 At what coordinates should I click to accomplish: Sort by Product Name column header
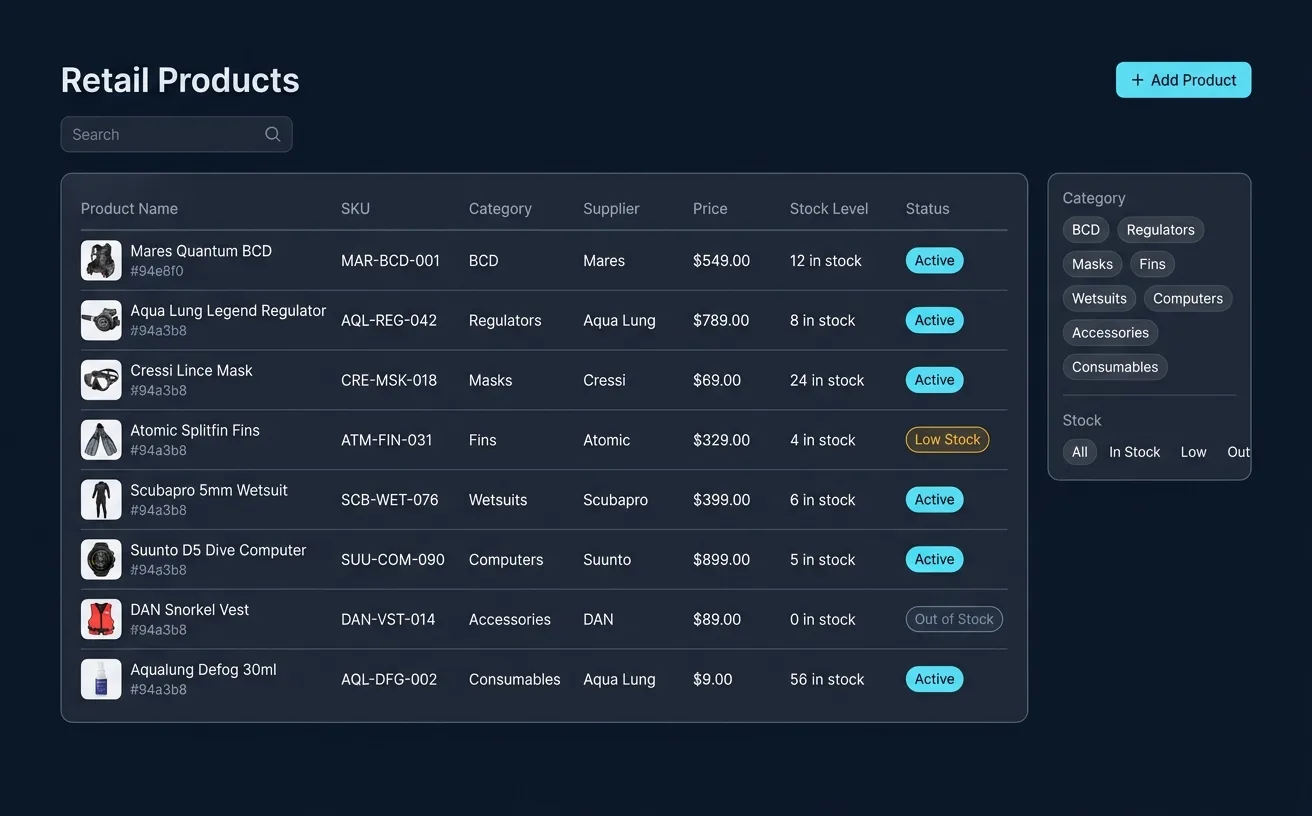point(129,209)
